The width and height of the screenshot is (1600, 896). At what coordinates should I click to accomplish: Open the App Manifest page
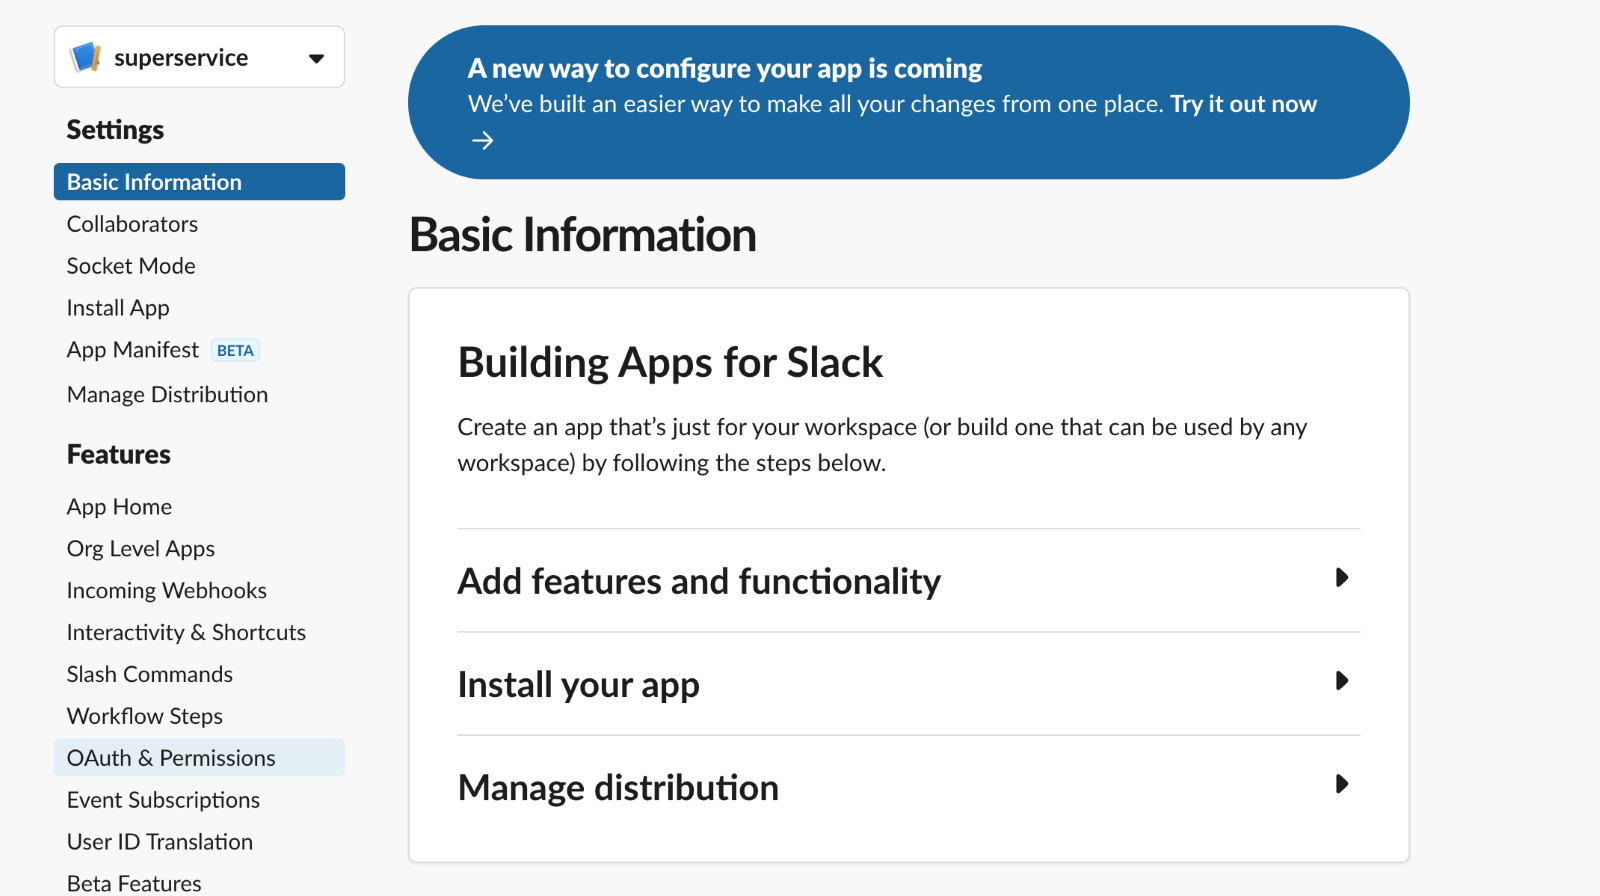[x=133, y=350]
